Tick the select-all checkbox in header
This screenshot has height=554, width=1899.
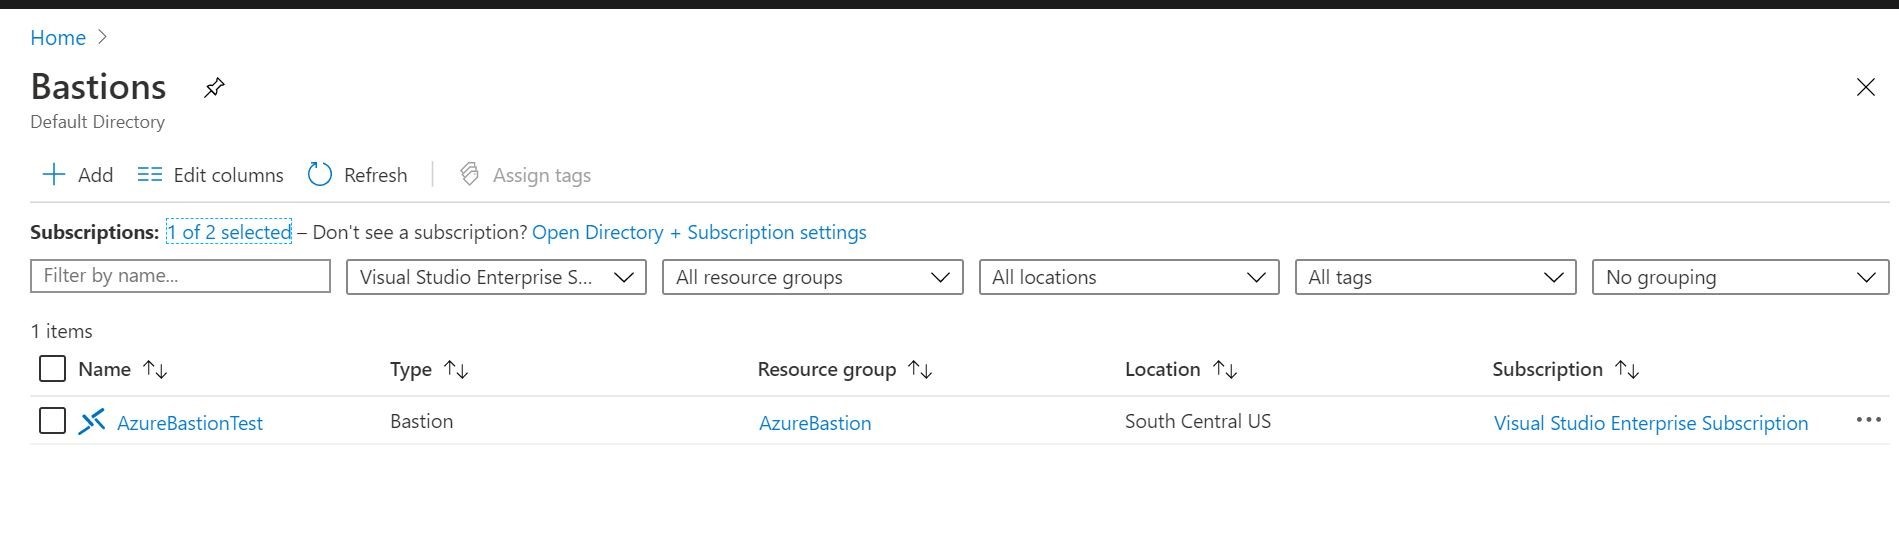coord(52,369)
